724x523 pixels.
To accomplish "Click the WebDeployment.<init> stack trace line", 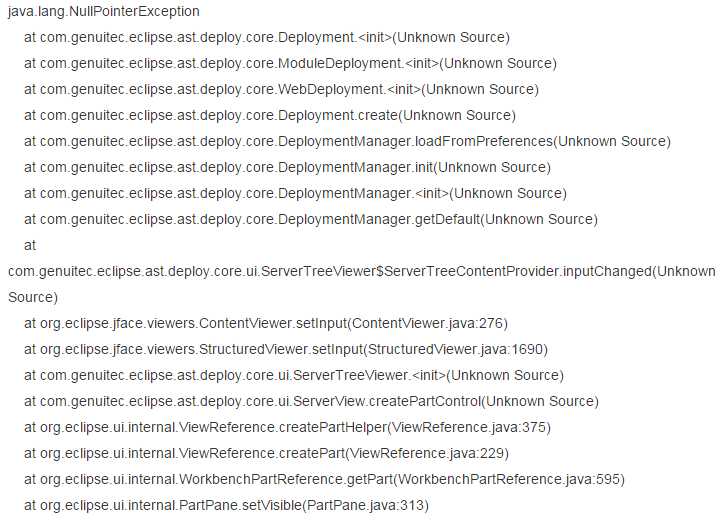I will pyautogui.click(x=280, y=89).
